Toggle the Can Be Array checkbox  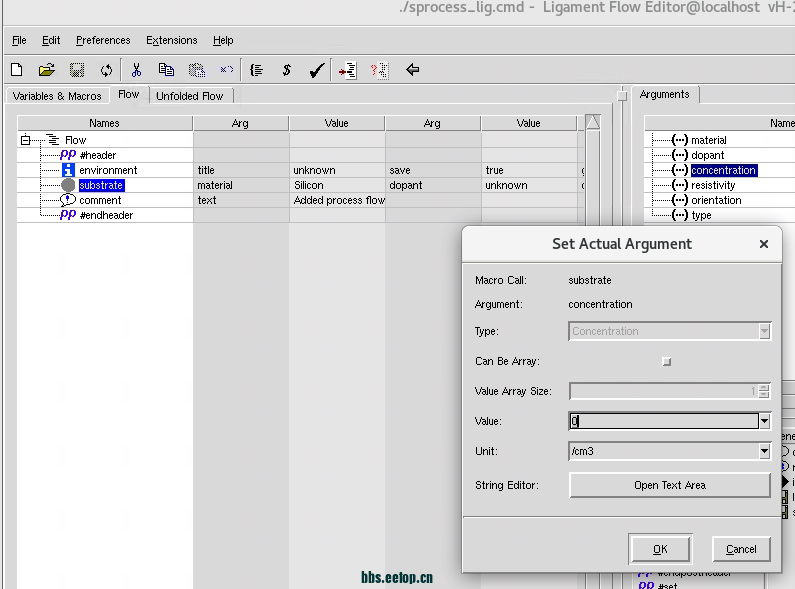click(x=667, y=361)
